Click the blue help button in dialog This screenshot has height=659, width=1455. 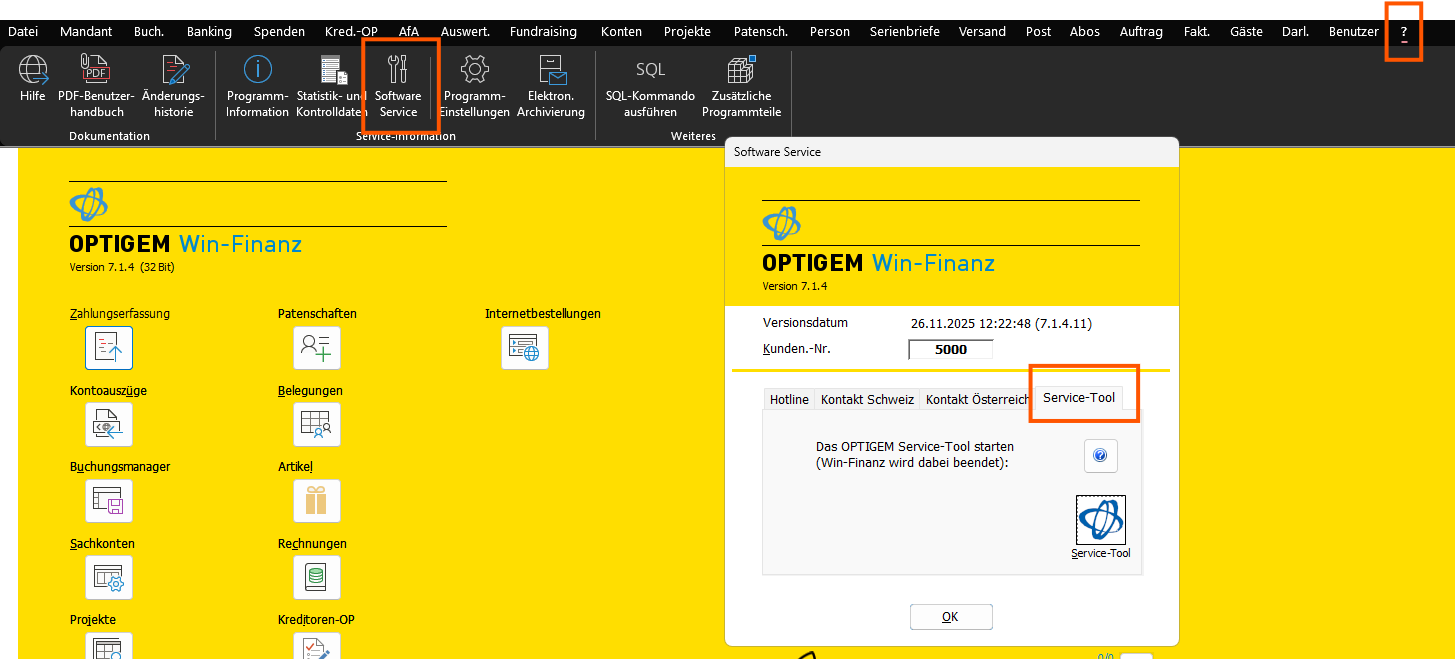[1100, 456]
